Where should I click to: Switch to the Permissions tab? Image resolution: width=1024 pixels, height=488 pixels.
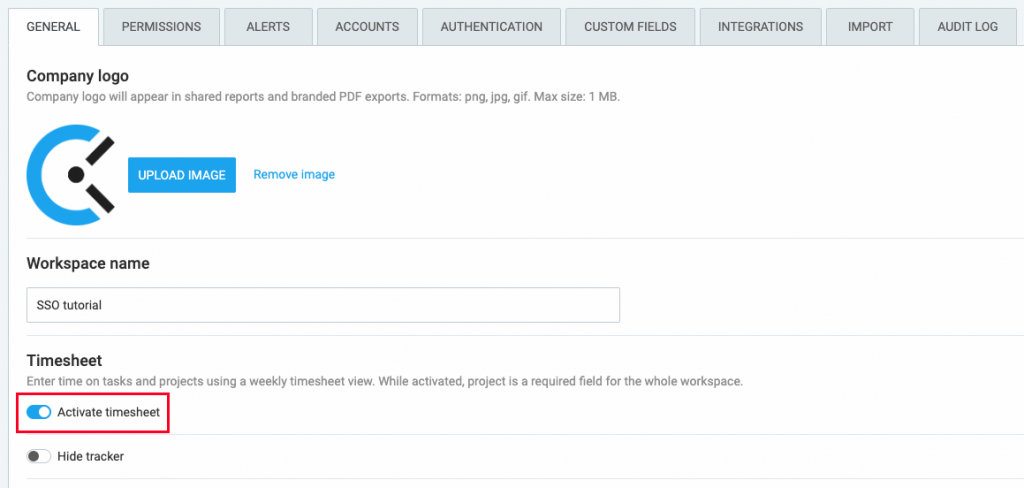pyautogui.click(x=161, y=27)
